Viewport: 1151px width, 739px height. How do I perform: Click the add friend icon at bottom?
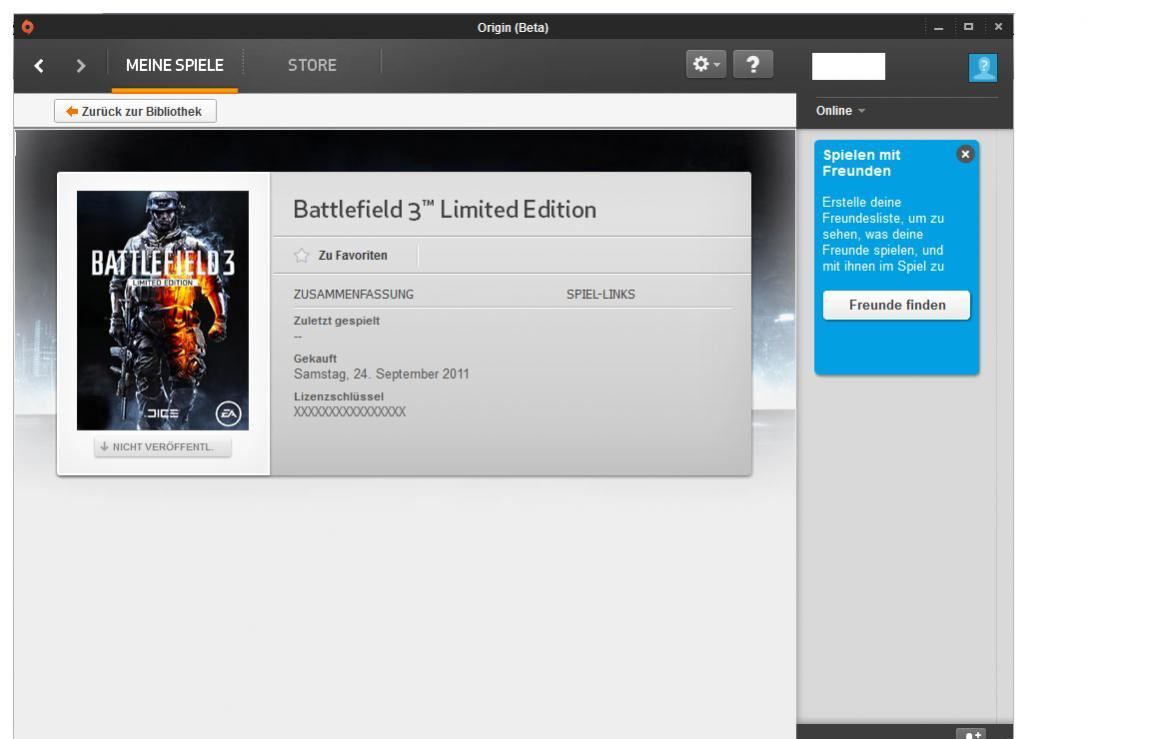click(971, 734)
